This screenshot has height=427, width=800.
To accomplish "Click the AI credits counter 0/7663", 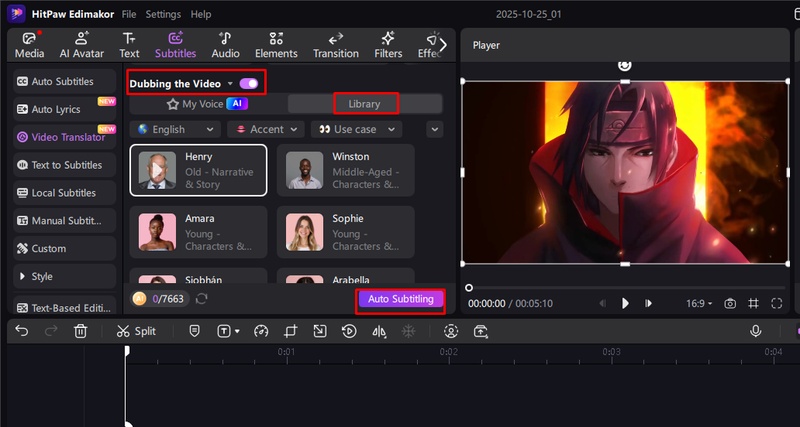I will [160, 299].
